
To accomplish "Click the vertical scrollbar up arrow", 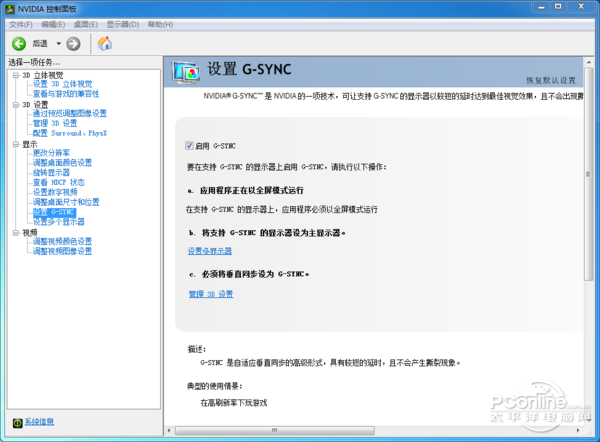I will point(589,62).
